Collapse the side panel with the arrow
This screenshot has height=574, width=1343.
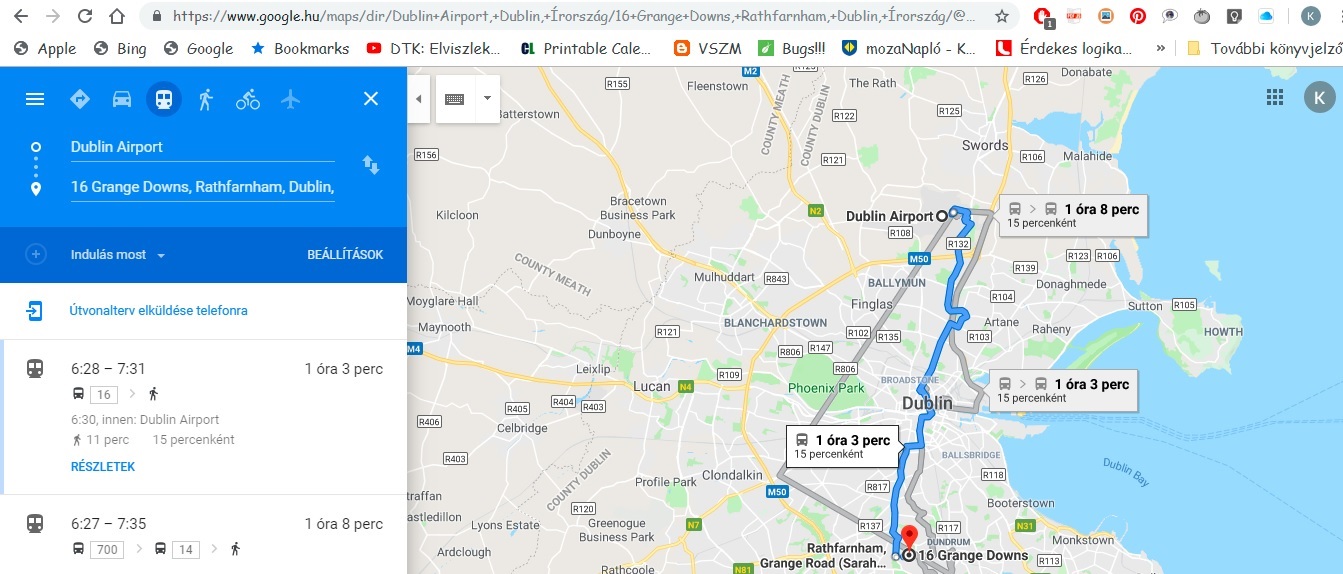[419, 99]
